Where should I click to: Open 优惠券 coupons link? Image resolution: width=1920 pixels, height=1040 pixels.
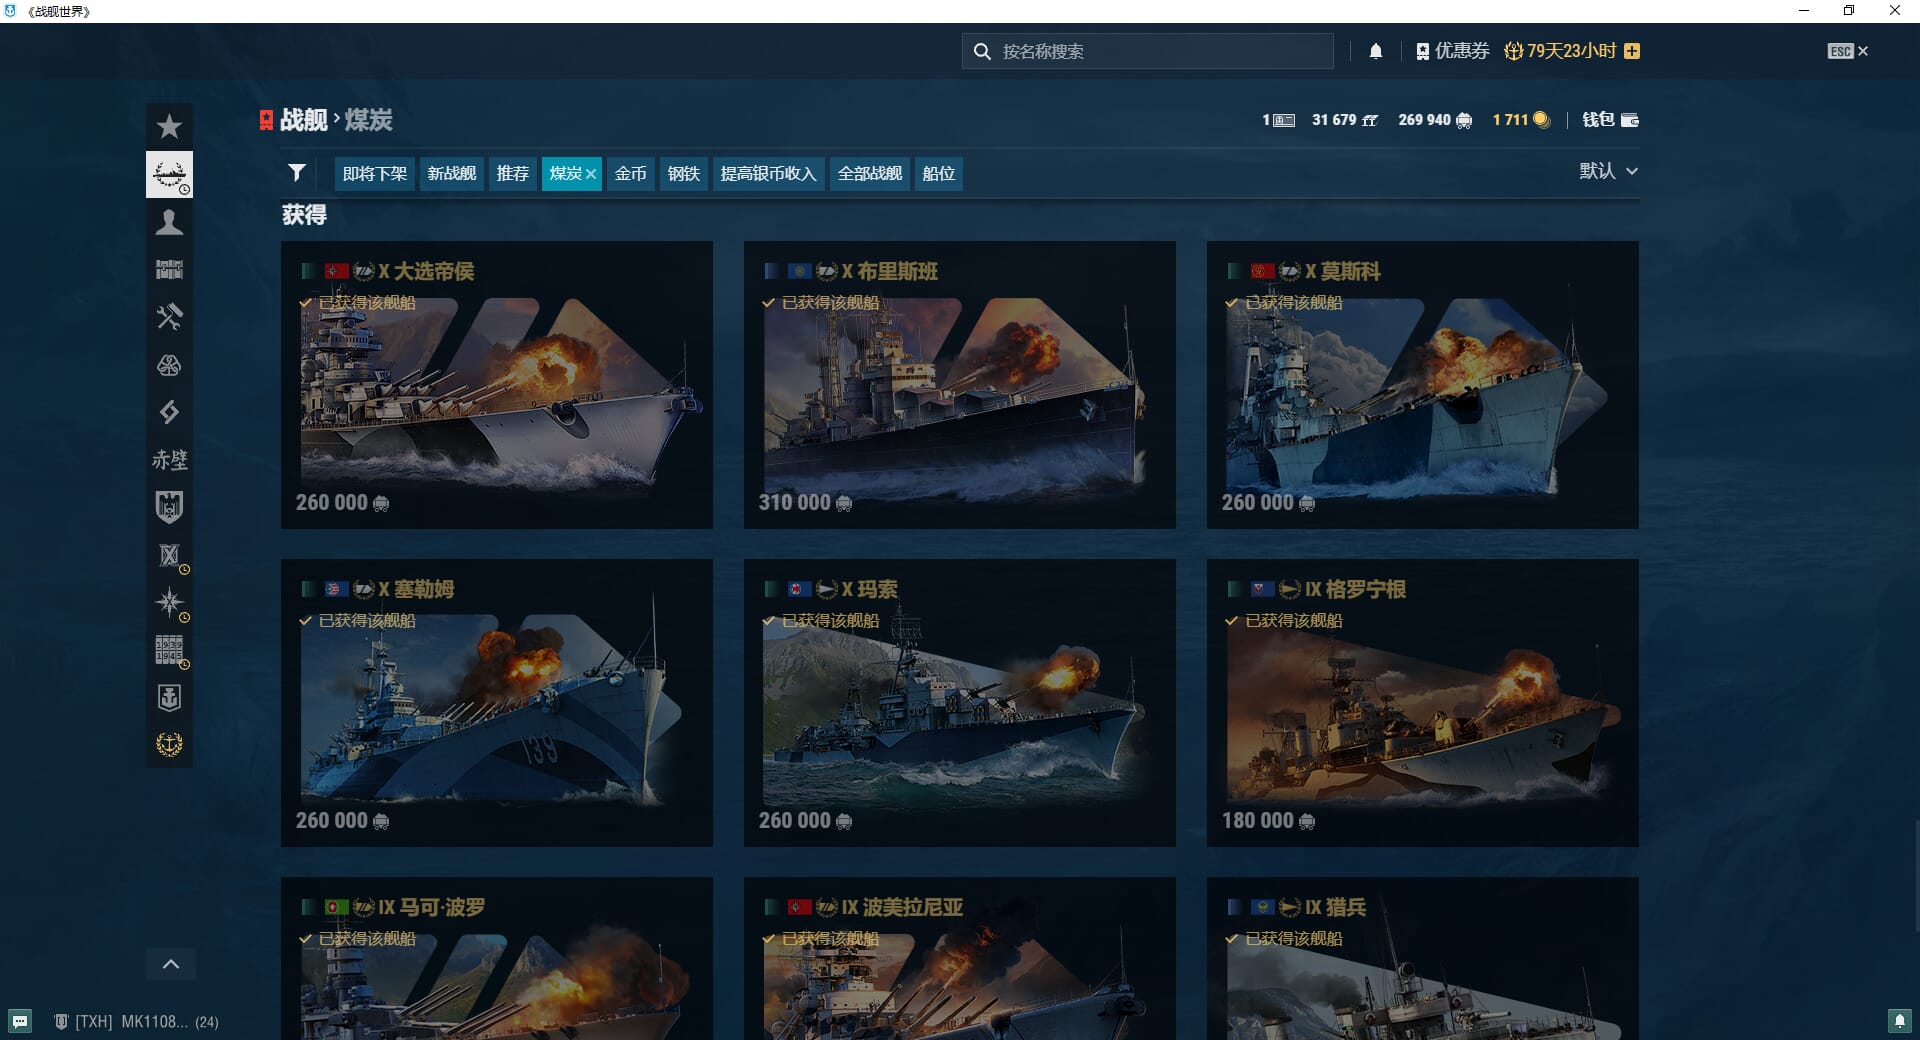point(1453,51)
